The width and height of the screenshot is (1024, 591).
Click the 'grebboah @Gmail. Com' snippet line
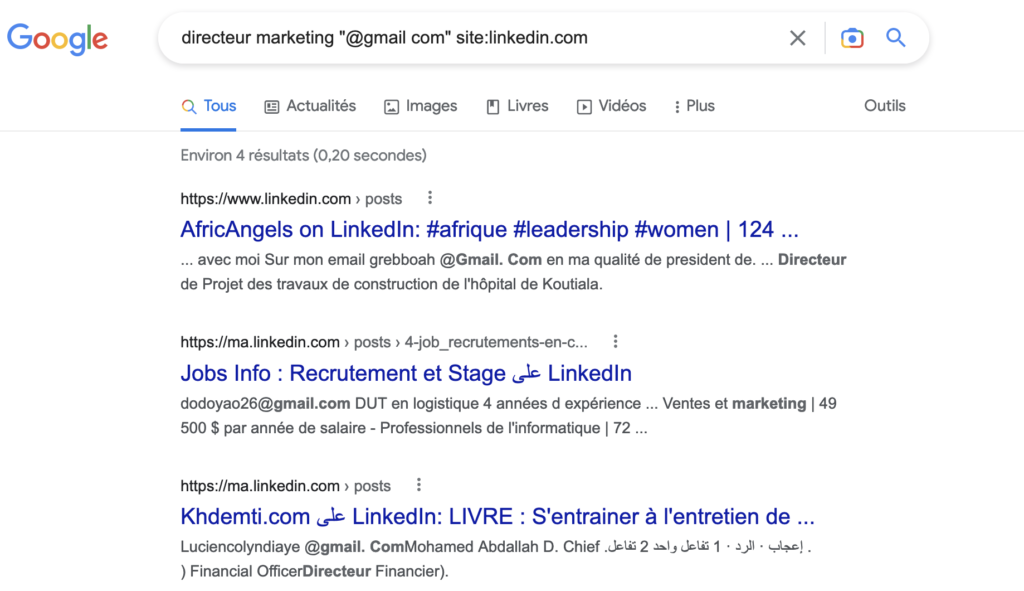click(513, 260)
